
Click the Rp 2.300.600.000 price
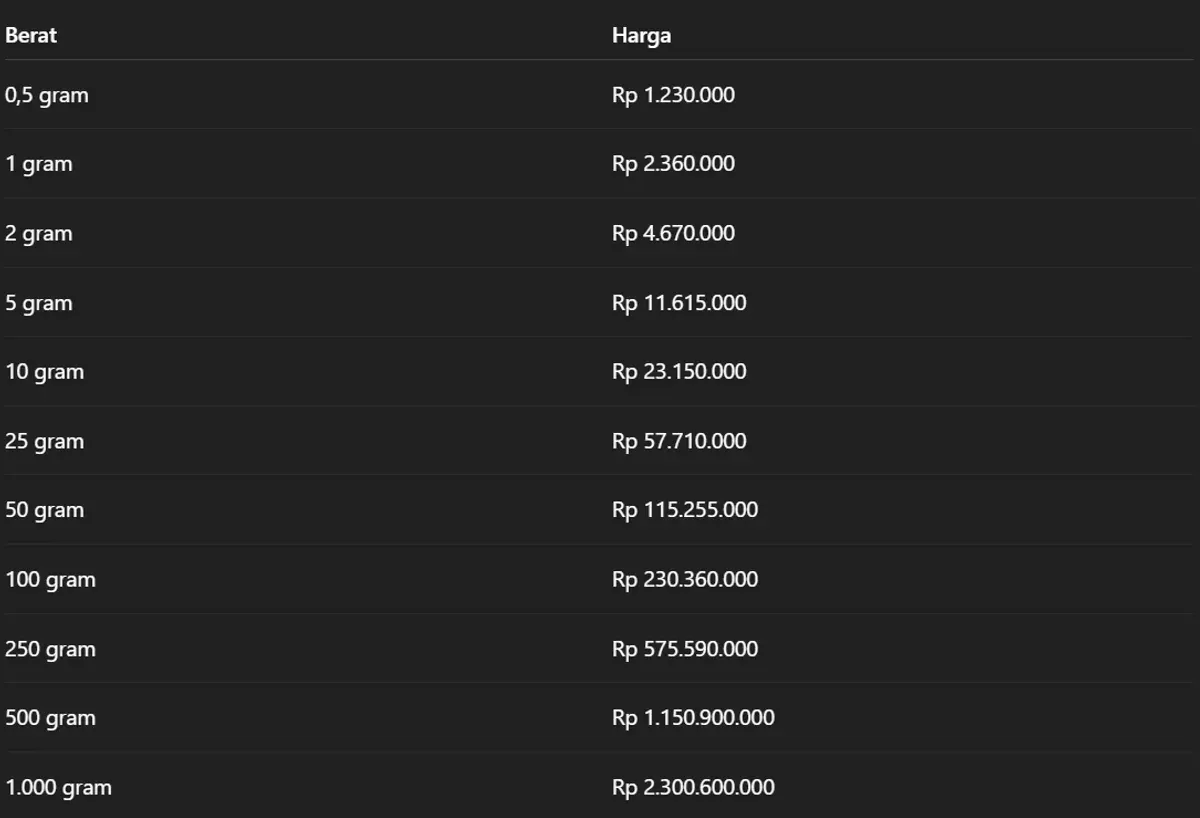(x=693, y=788)
